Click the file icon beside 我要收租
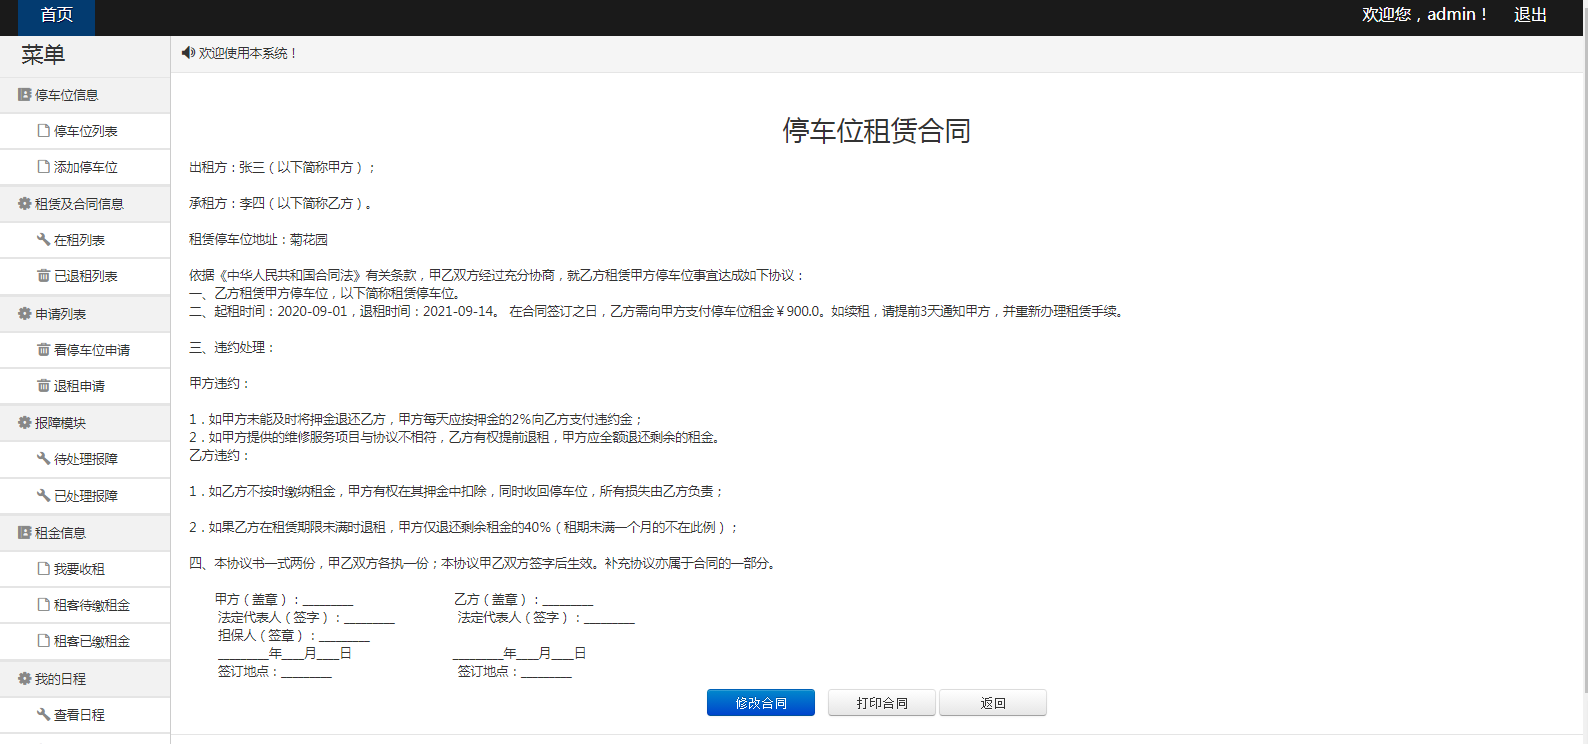This screenshot has height=744, width=1588. click(x=44, y=569)
